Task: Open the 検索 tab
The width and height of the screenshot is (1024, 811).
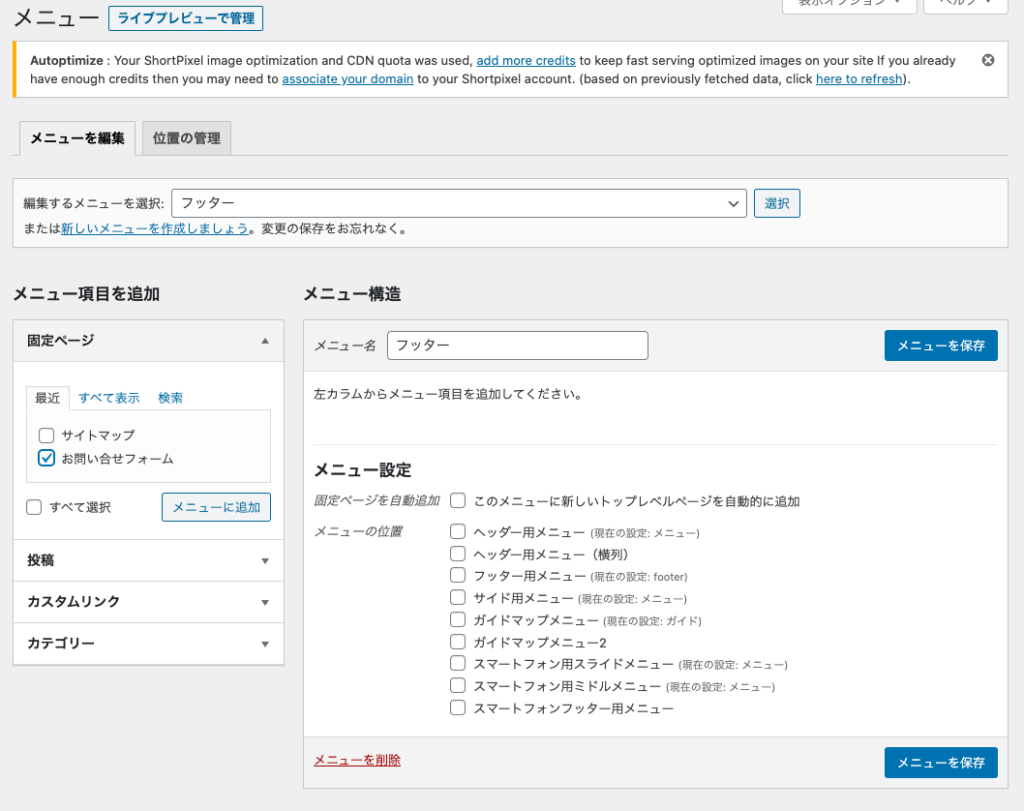Action: click(169, 397)
